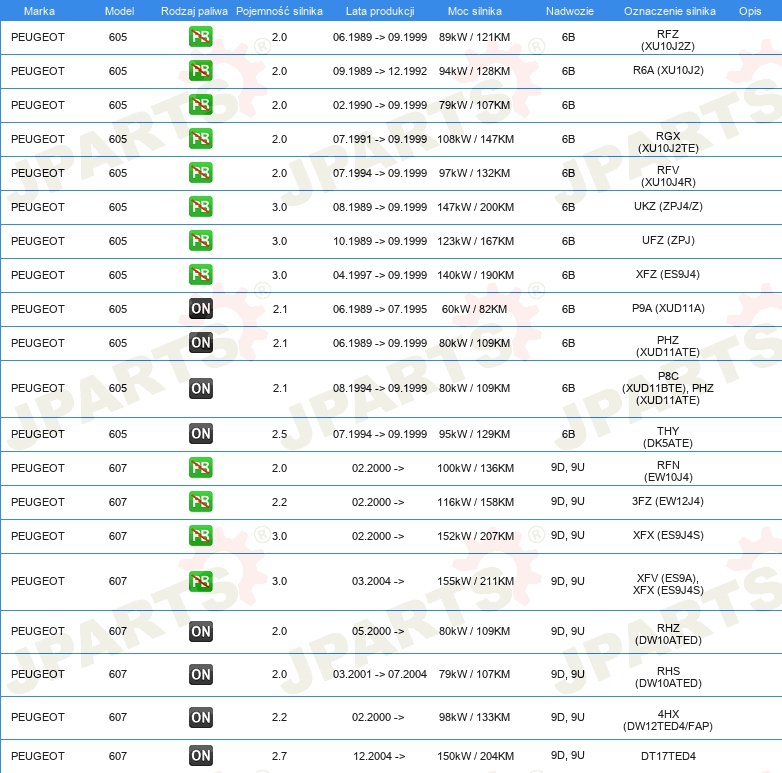The height and width of the screenshot is (773, 782).
Task: Click power value 116kW / 158KM
Action: pos(475,502)
